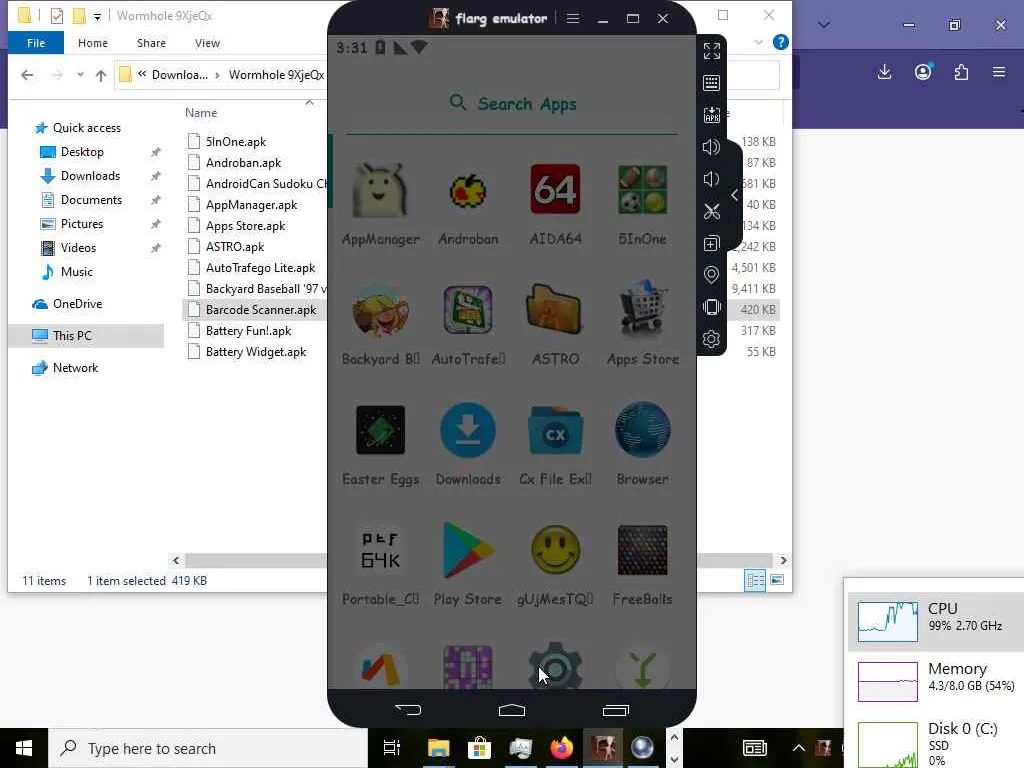The image size is (1024, 768).
Task: Tap the Android recent apps button
Action: pos(615,710)
